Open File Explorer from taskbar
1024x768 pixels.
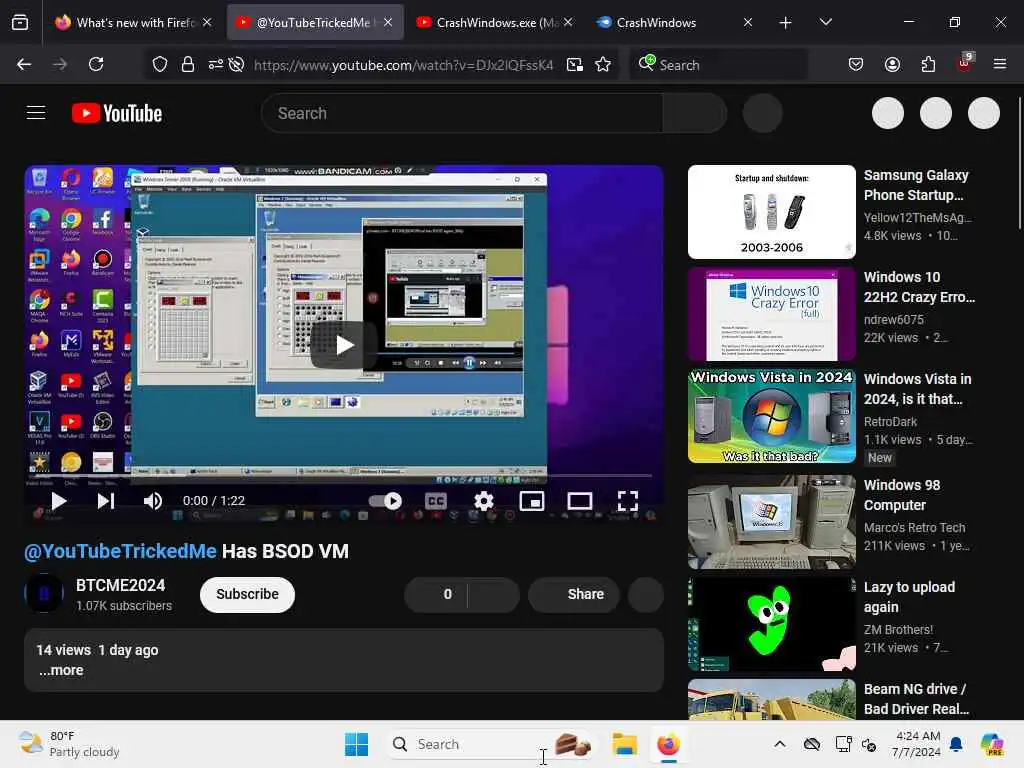pyautogui.click(x=624, y=744)
